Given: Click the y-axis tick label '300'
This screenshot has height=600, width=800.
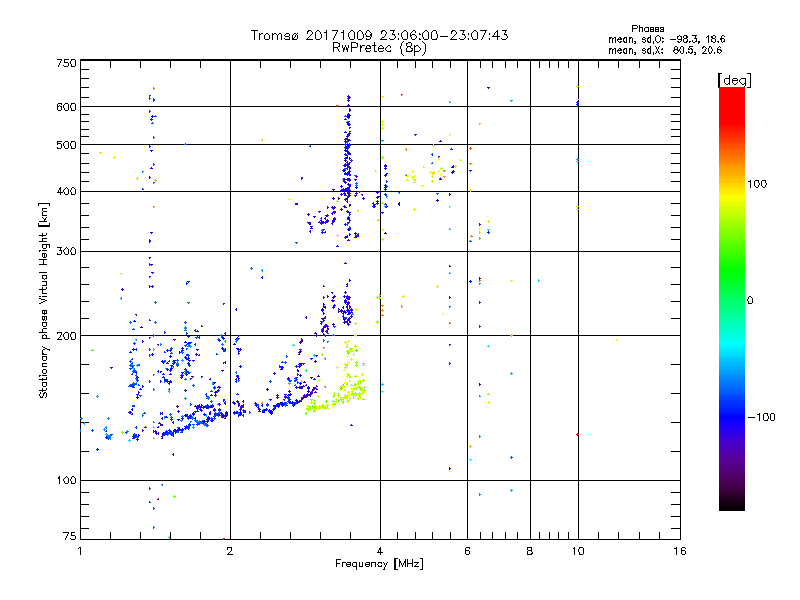Looking at the screenshot, I should click(66, 252).
